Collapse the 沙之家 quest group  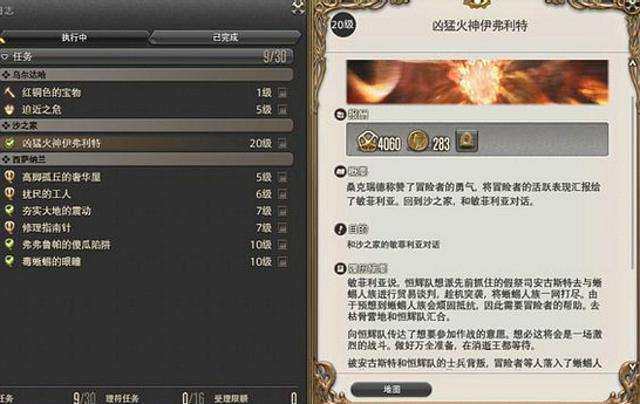point(147,126)
